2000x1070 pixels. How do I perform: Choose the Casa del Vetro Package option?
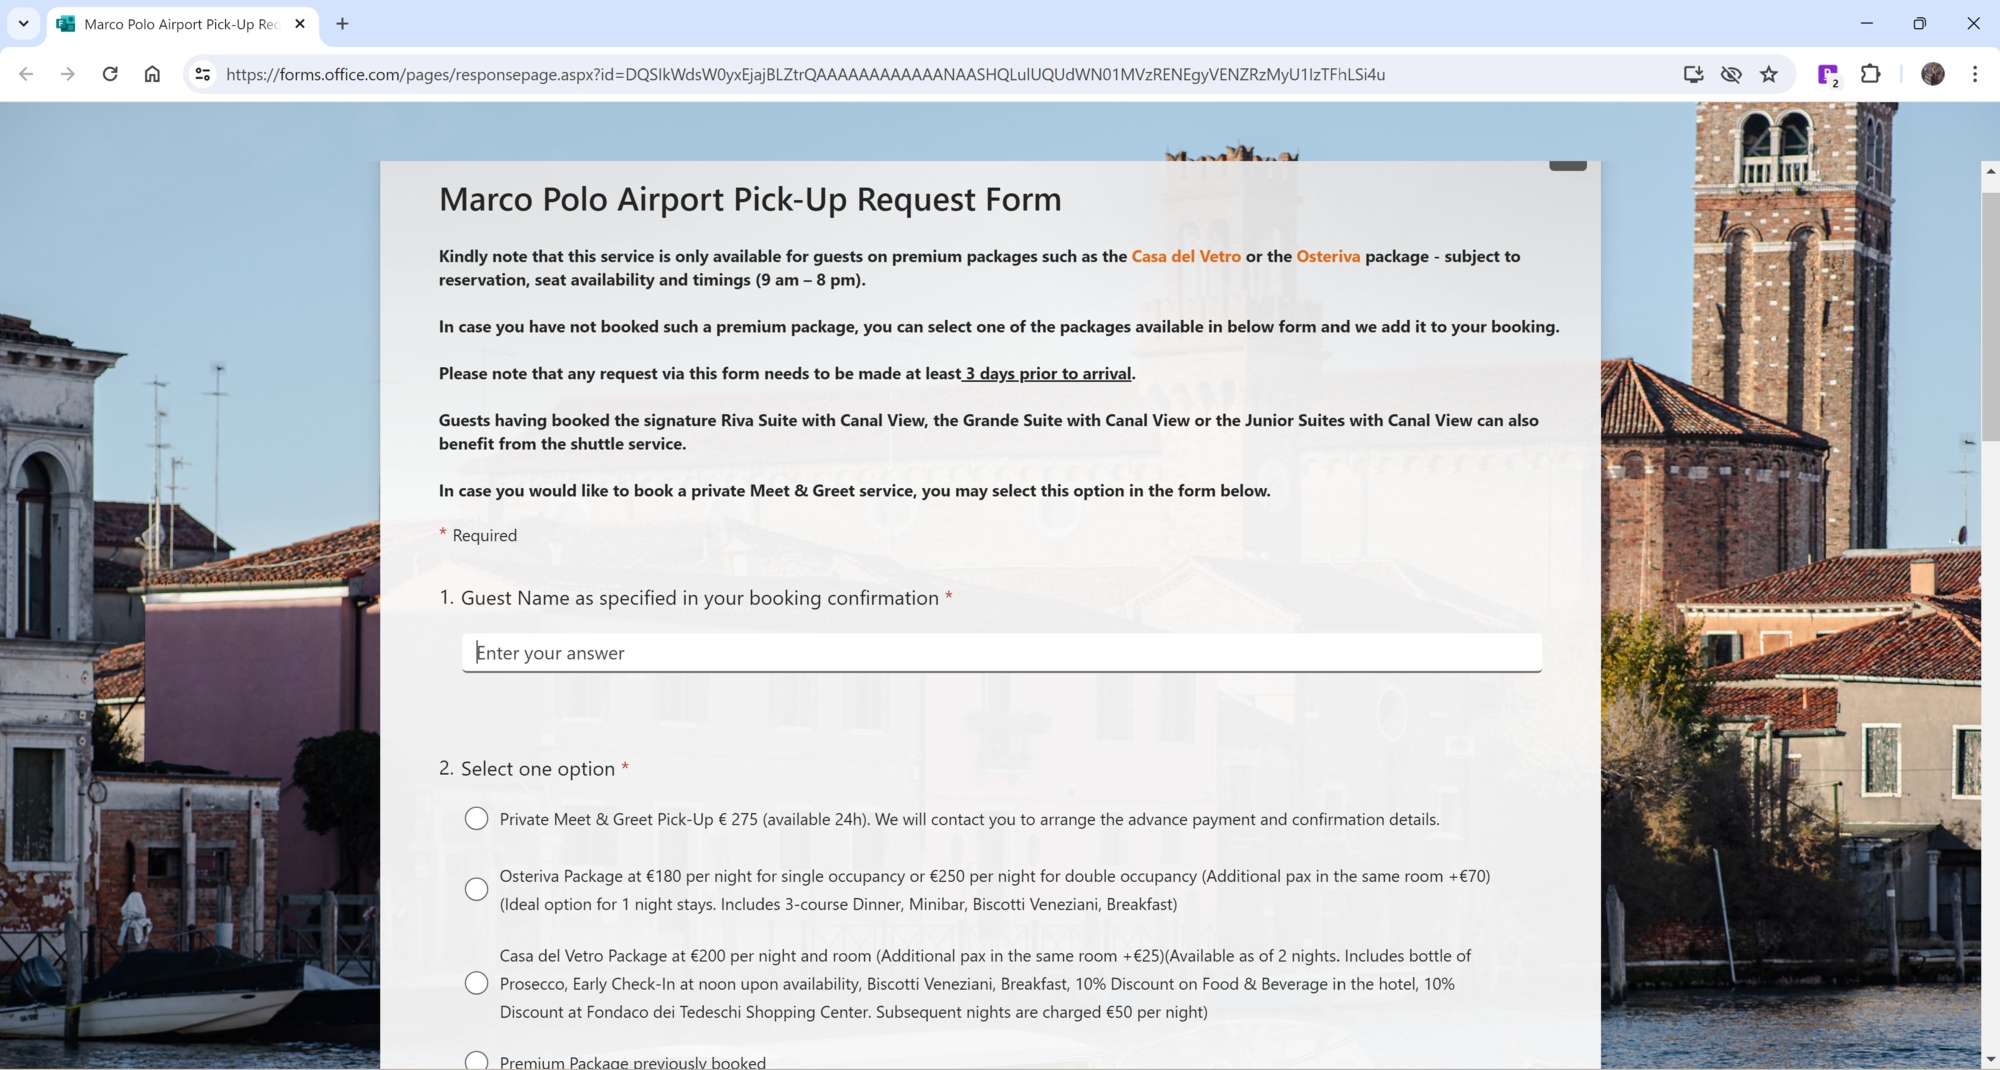(476, 983)
